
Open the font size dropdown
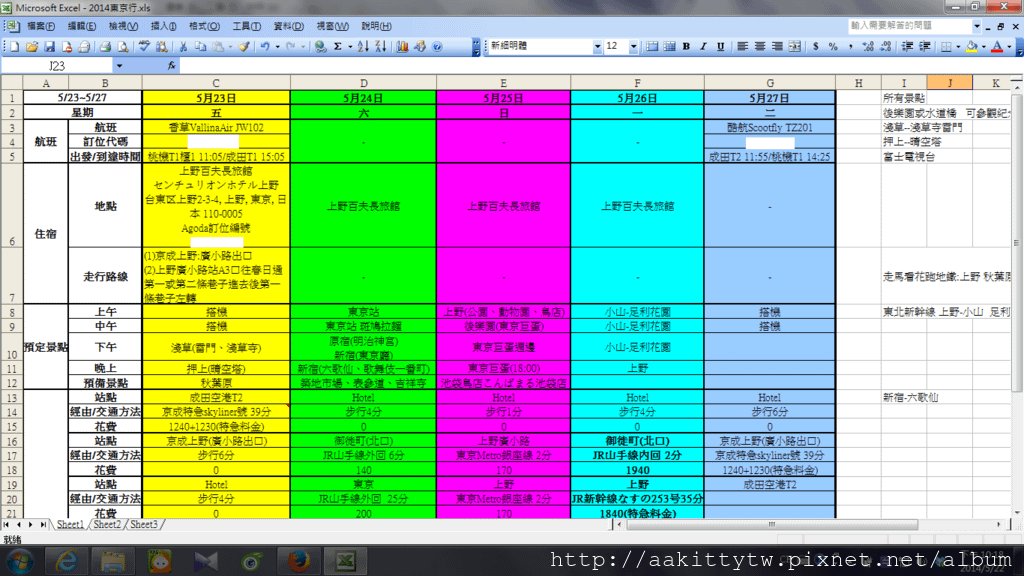tap(633, 46)
